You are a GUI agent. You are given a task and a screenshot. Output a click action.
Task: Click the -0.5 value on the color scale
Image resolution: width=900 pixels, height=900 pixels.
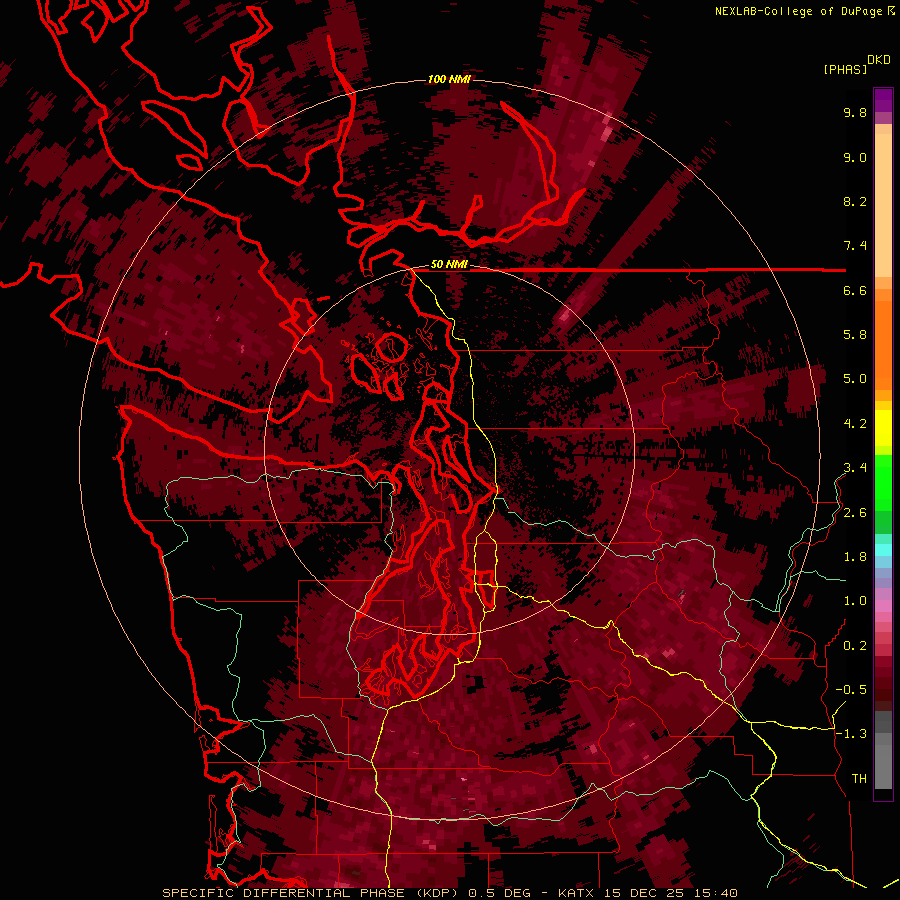(x=851, y=690)
